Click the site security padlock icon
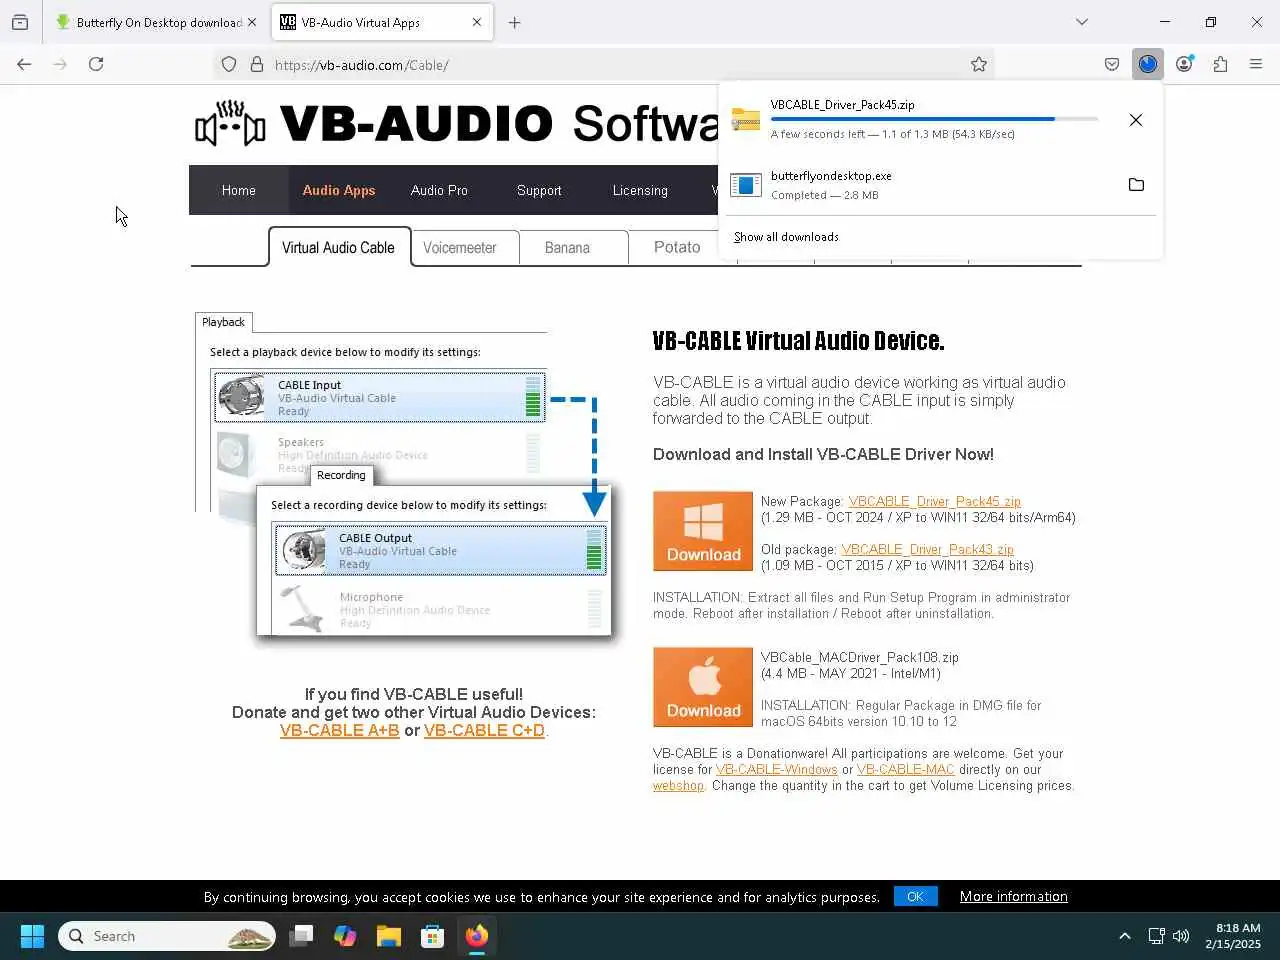This screenshot has height=960, width=1280. 257,64
